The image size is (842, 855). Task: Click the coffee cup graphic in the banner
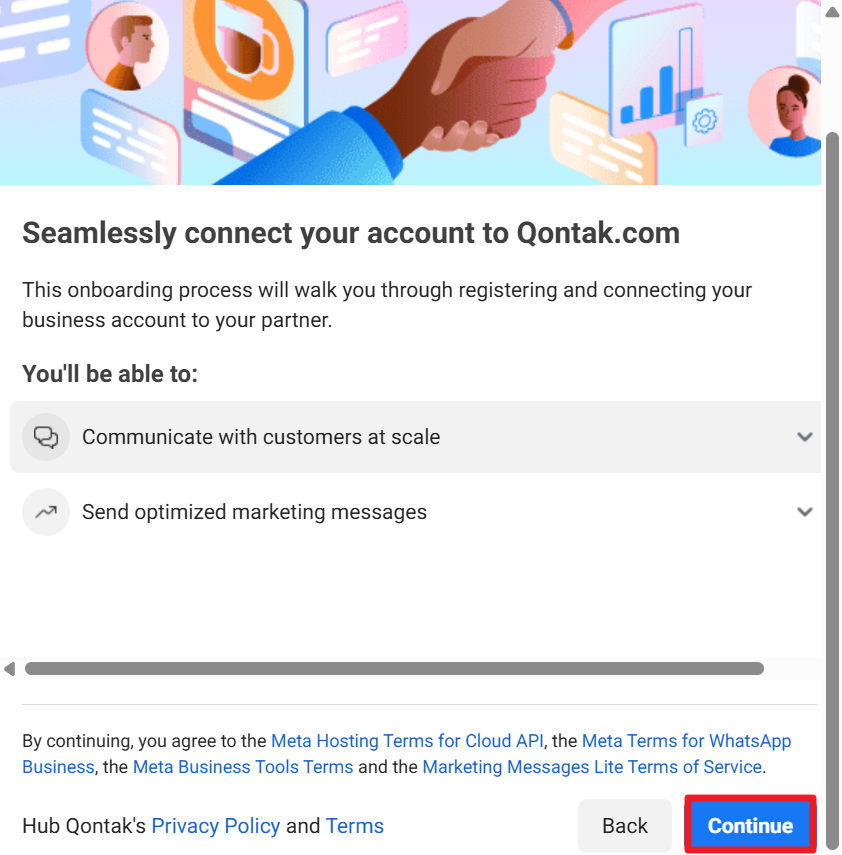click(246, 48)
